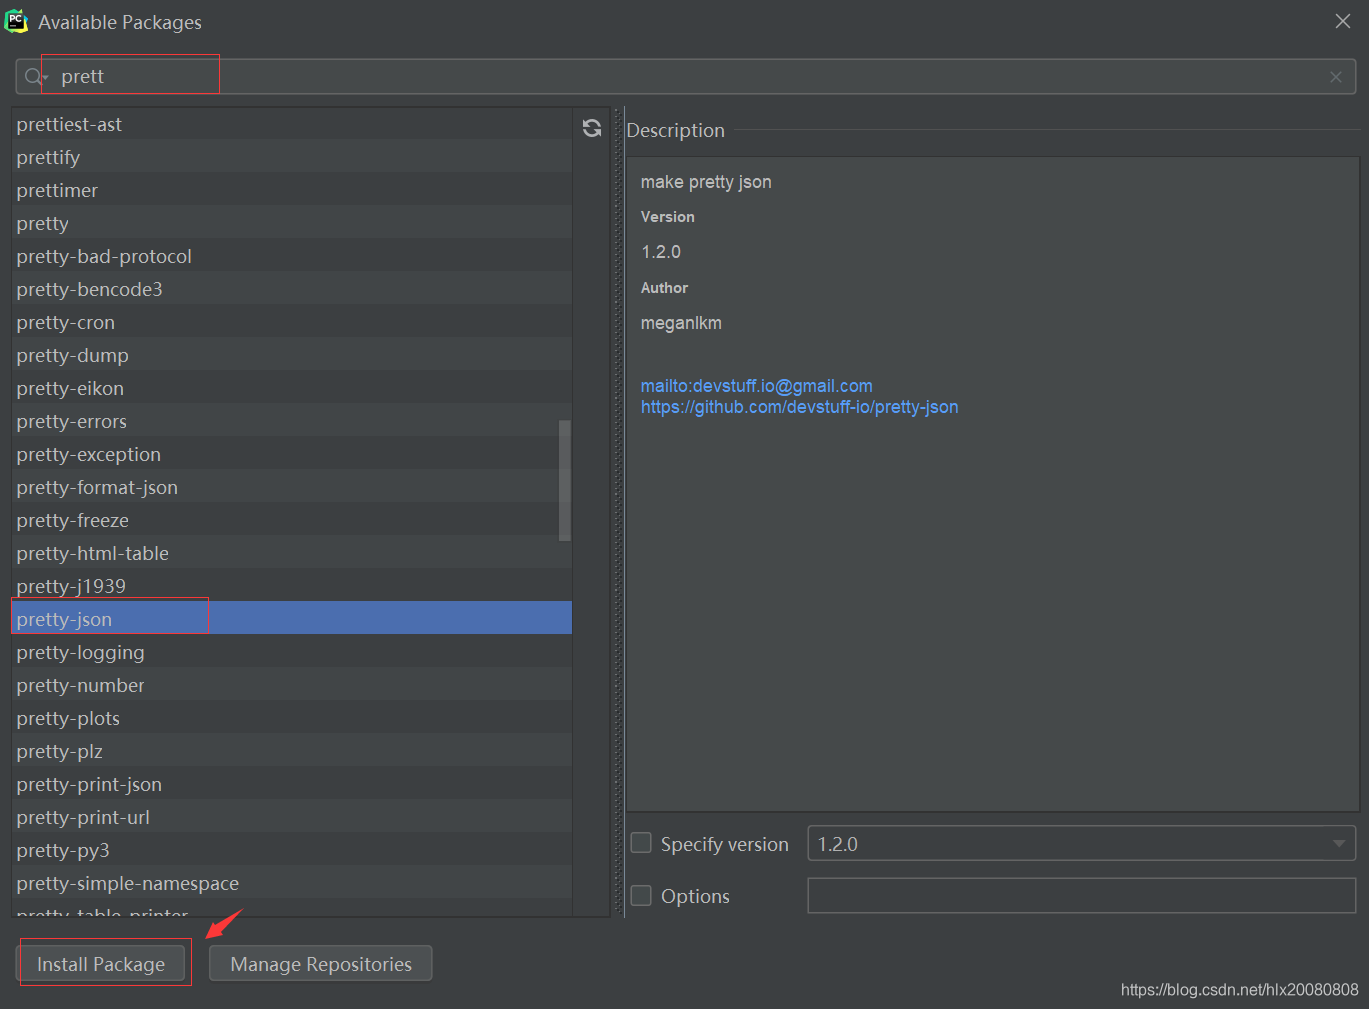Click the search magnifier icon
Screen dimensions: 1369x1009
pyautogui.click(x=34, y=77)
